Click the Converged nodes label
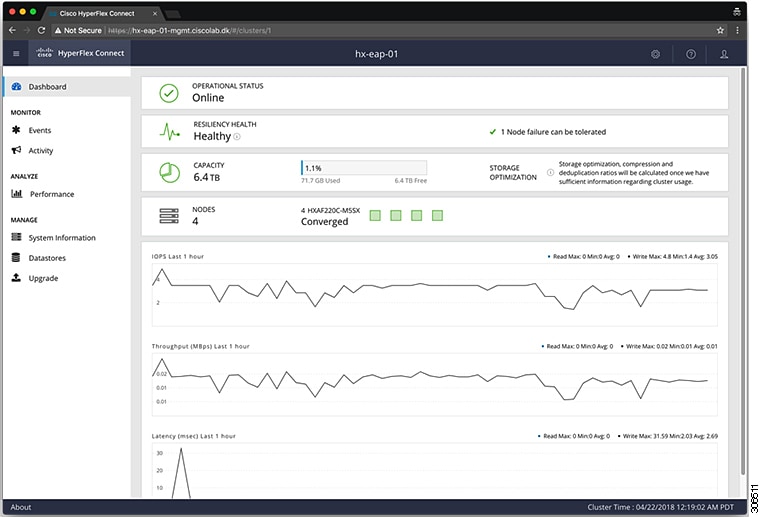This screenshot has height=517, width=761. click(324, 221)
